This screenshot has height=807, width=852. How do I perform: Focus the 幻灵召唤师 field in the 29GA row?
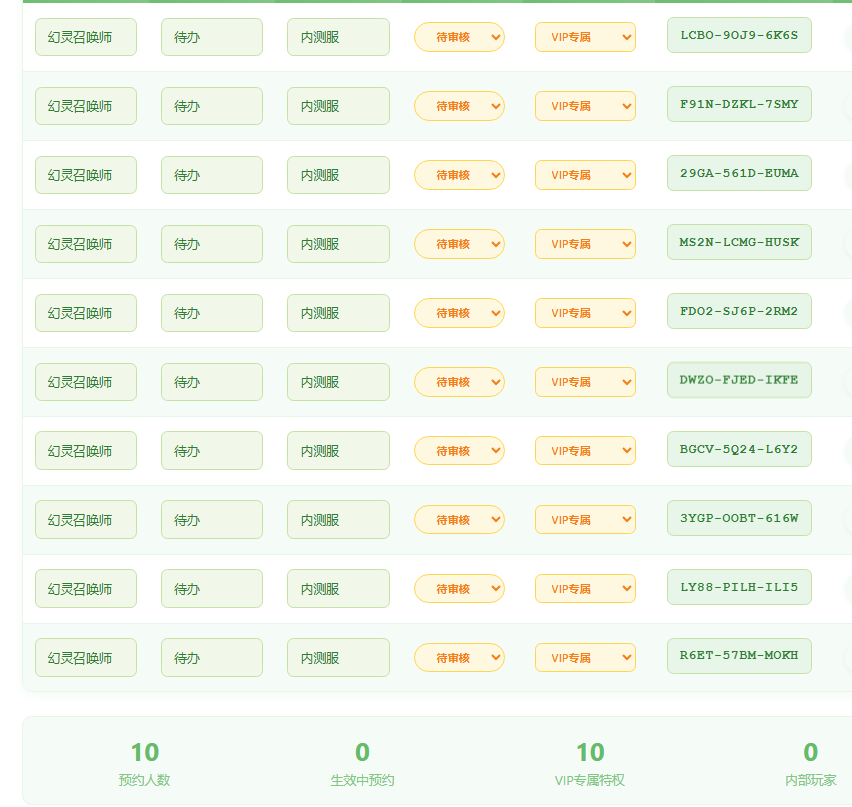click(x=86, y=175)
